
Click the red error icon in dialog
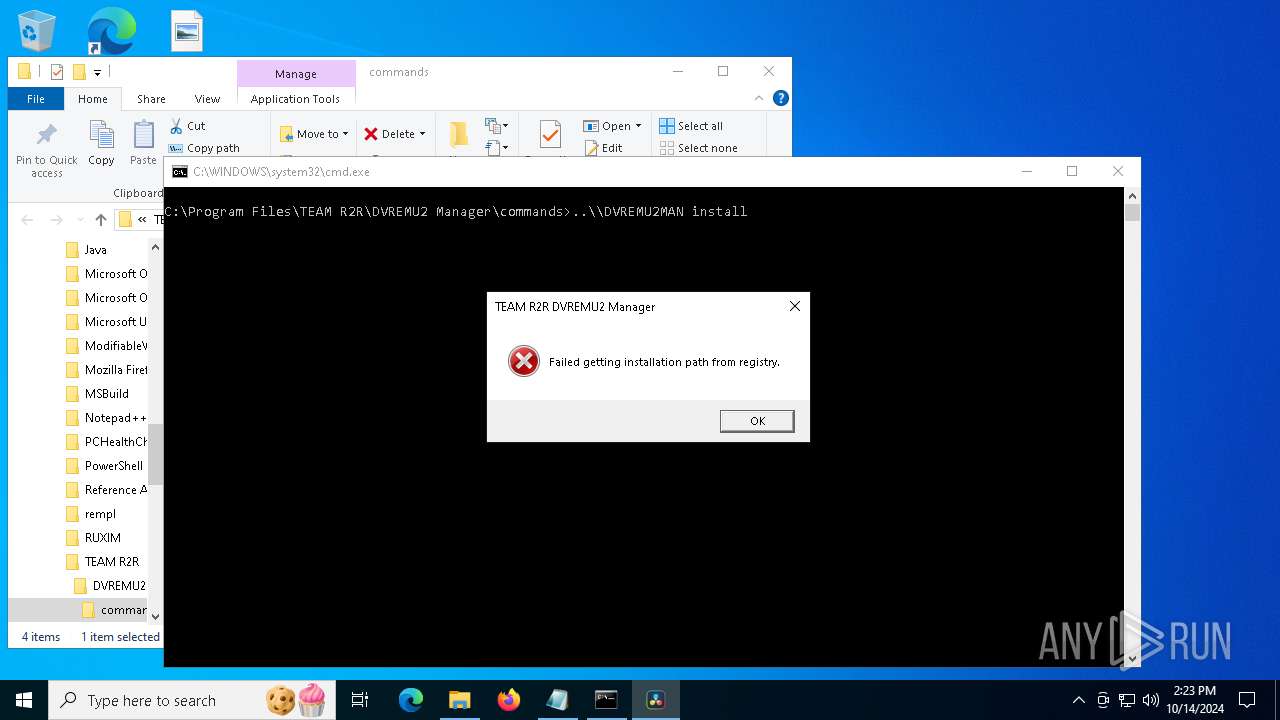[x=523, y=361]
